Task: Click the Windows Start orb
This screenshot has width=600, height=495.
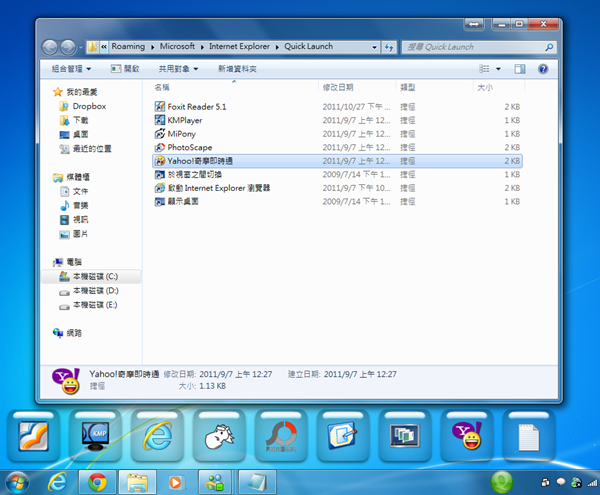Action: click(18, 483)
